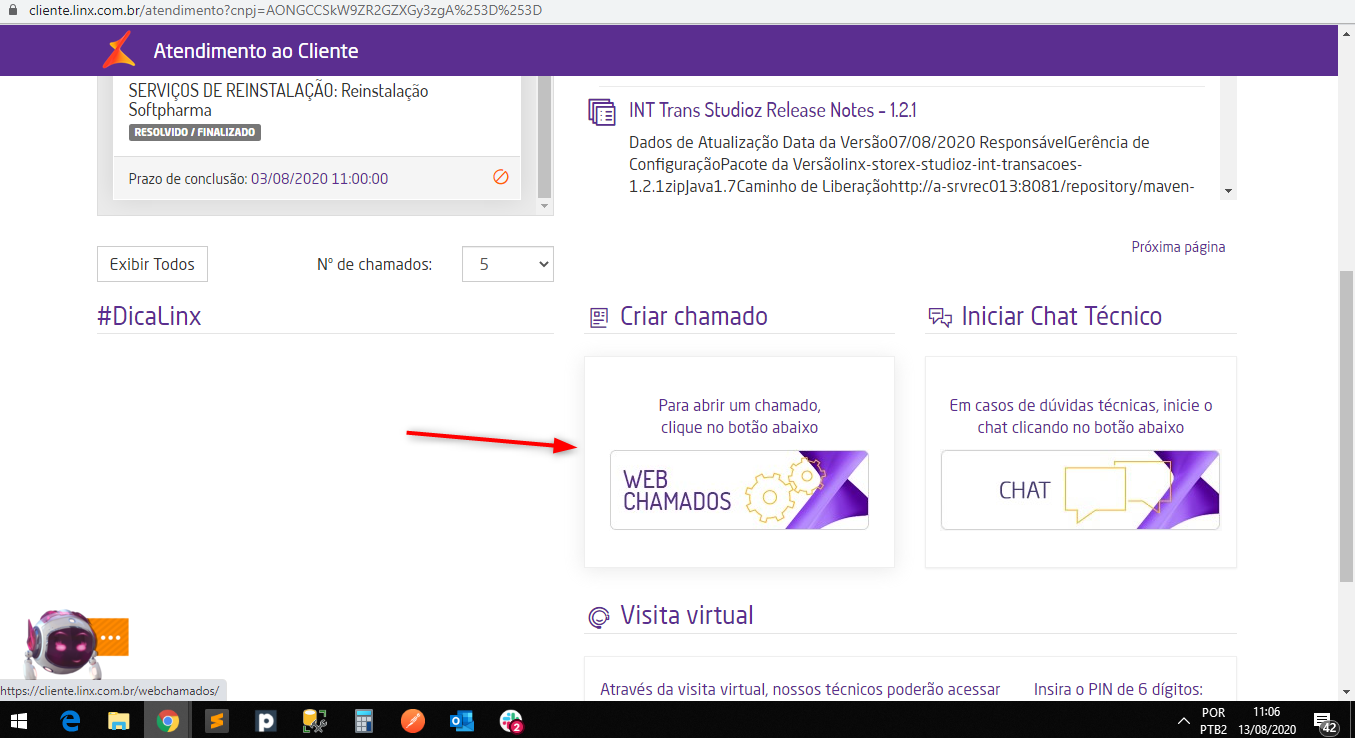Click the chatbot orange speech bubble
1355x738 pixels.
click(111, 637)
